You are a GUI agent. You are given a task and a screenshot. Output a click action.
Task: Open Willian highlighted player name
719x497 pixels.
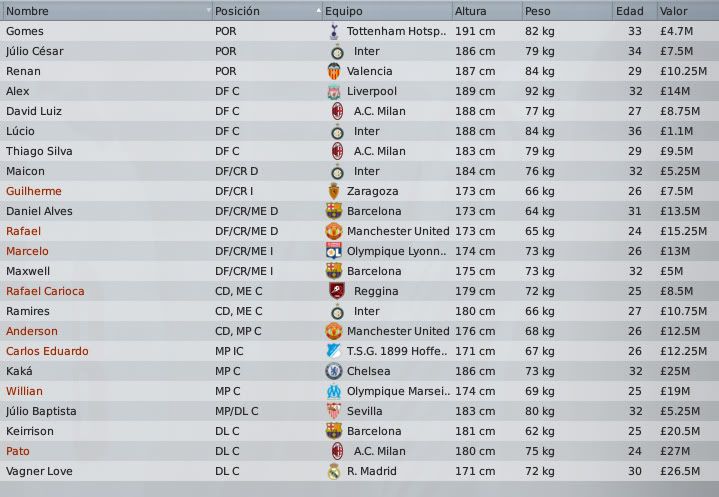(x=24, y=391)
